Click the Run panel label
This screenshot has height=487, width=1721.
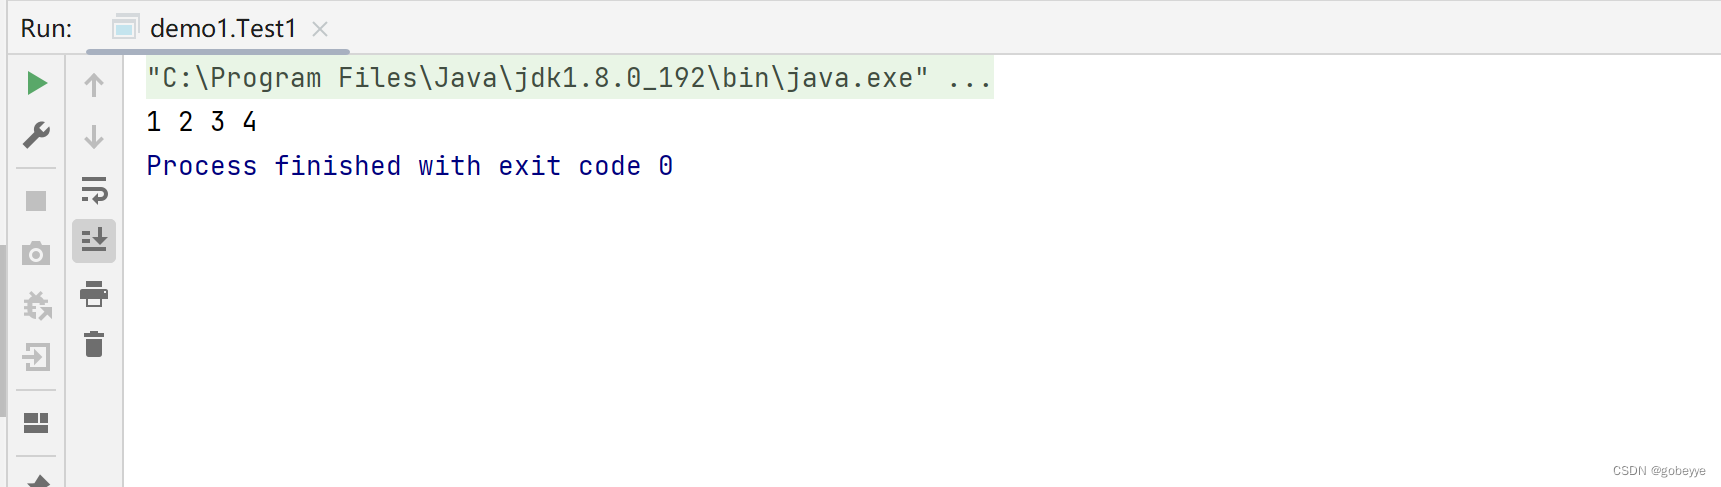[x=46, y=29]
